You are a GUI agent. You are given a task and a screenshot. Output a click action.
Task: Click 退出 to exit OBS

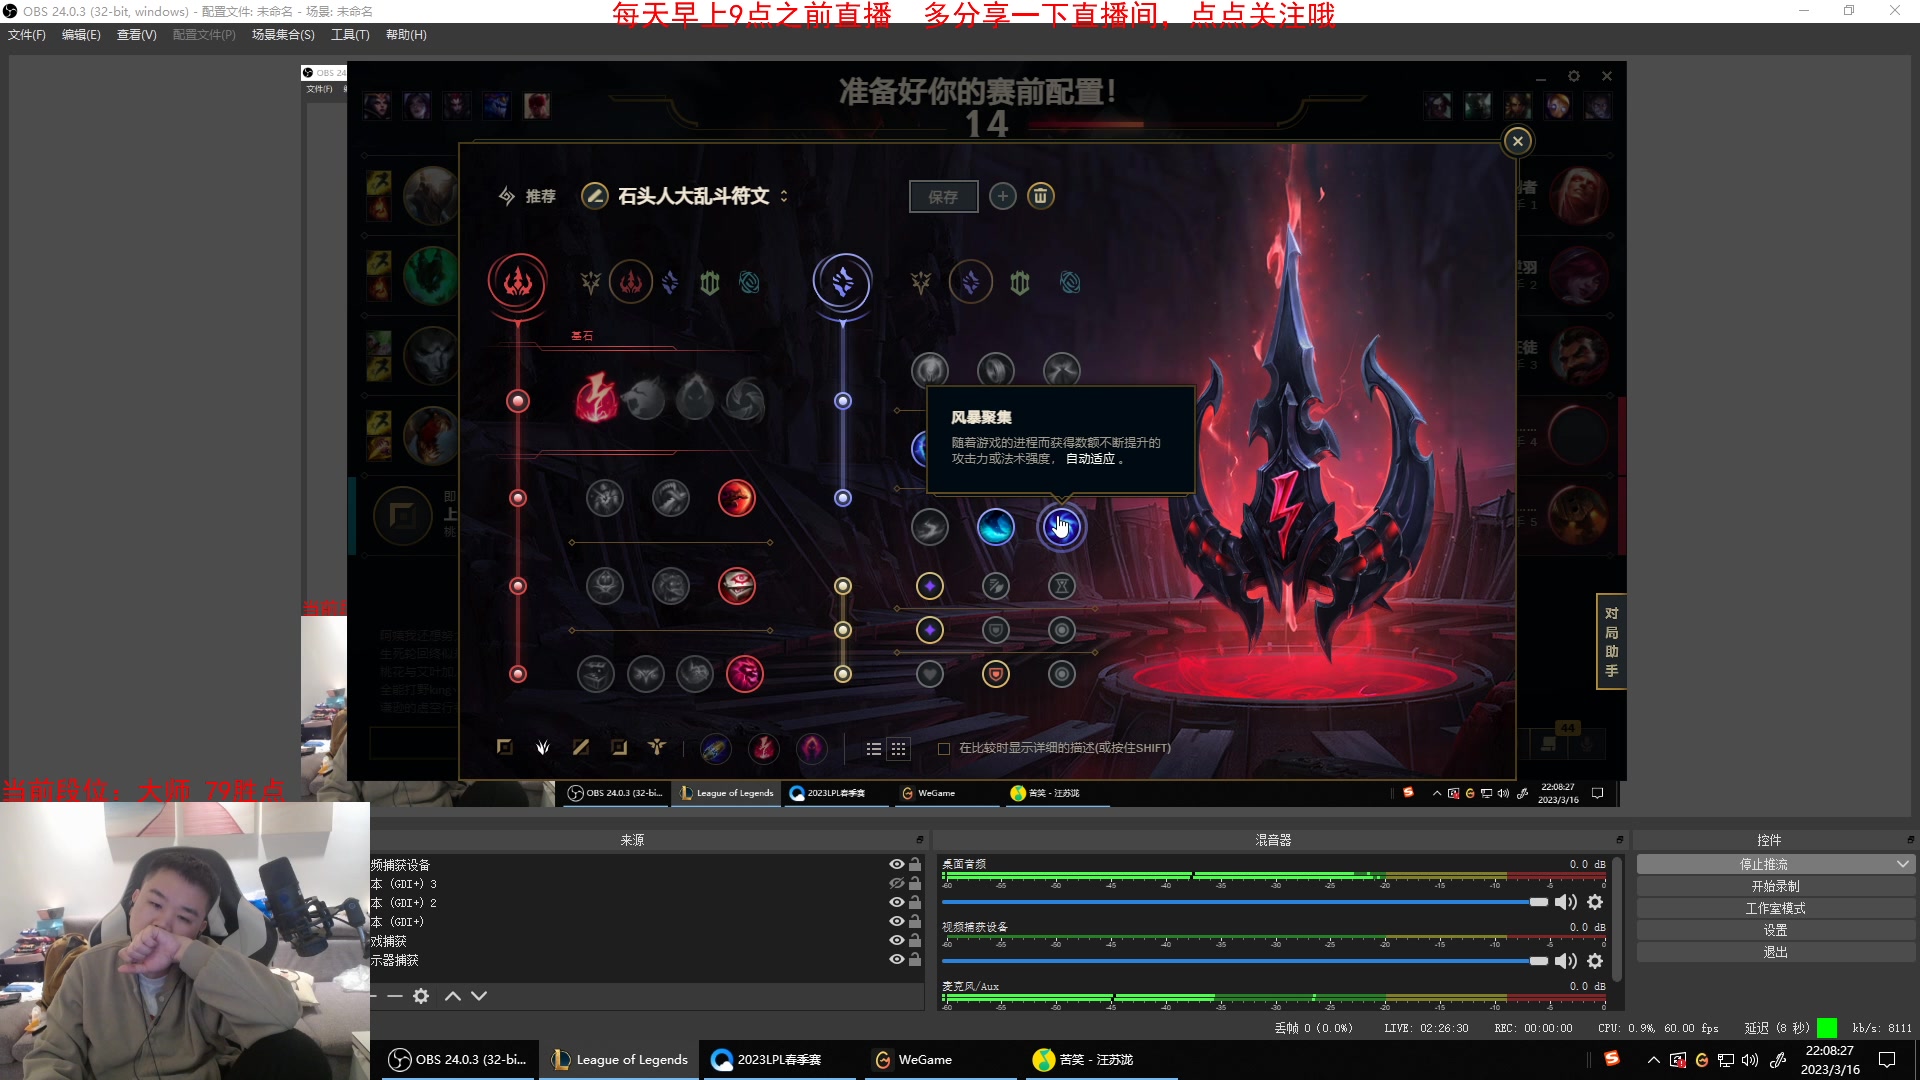(1776, 952)
